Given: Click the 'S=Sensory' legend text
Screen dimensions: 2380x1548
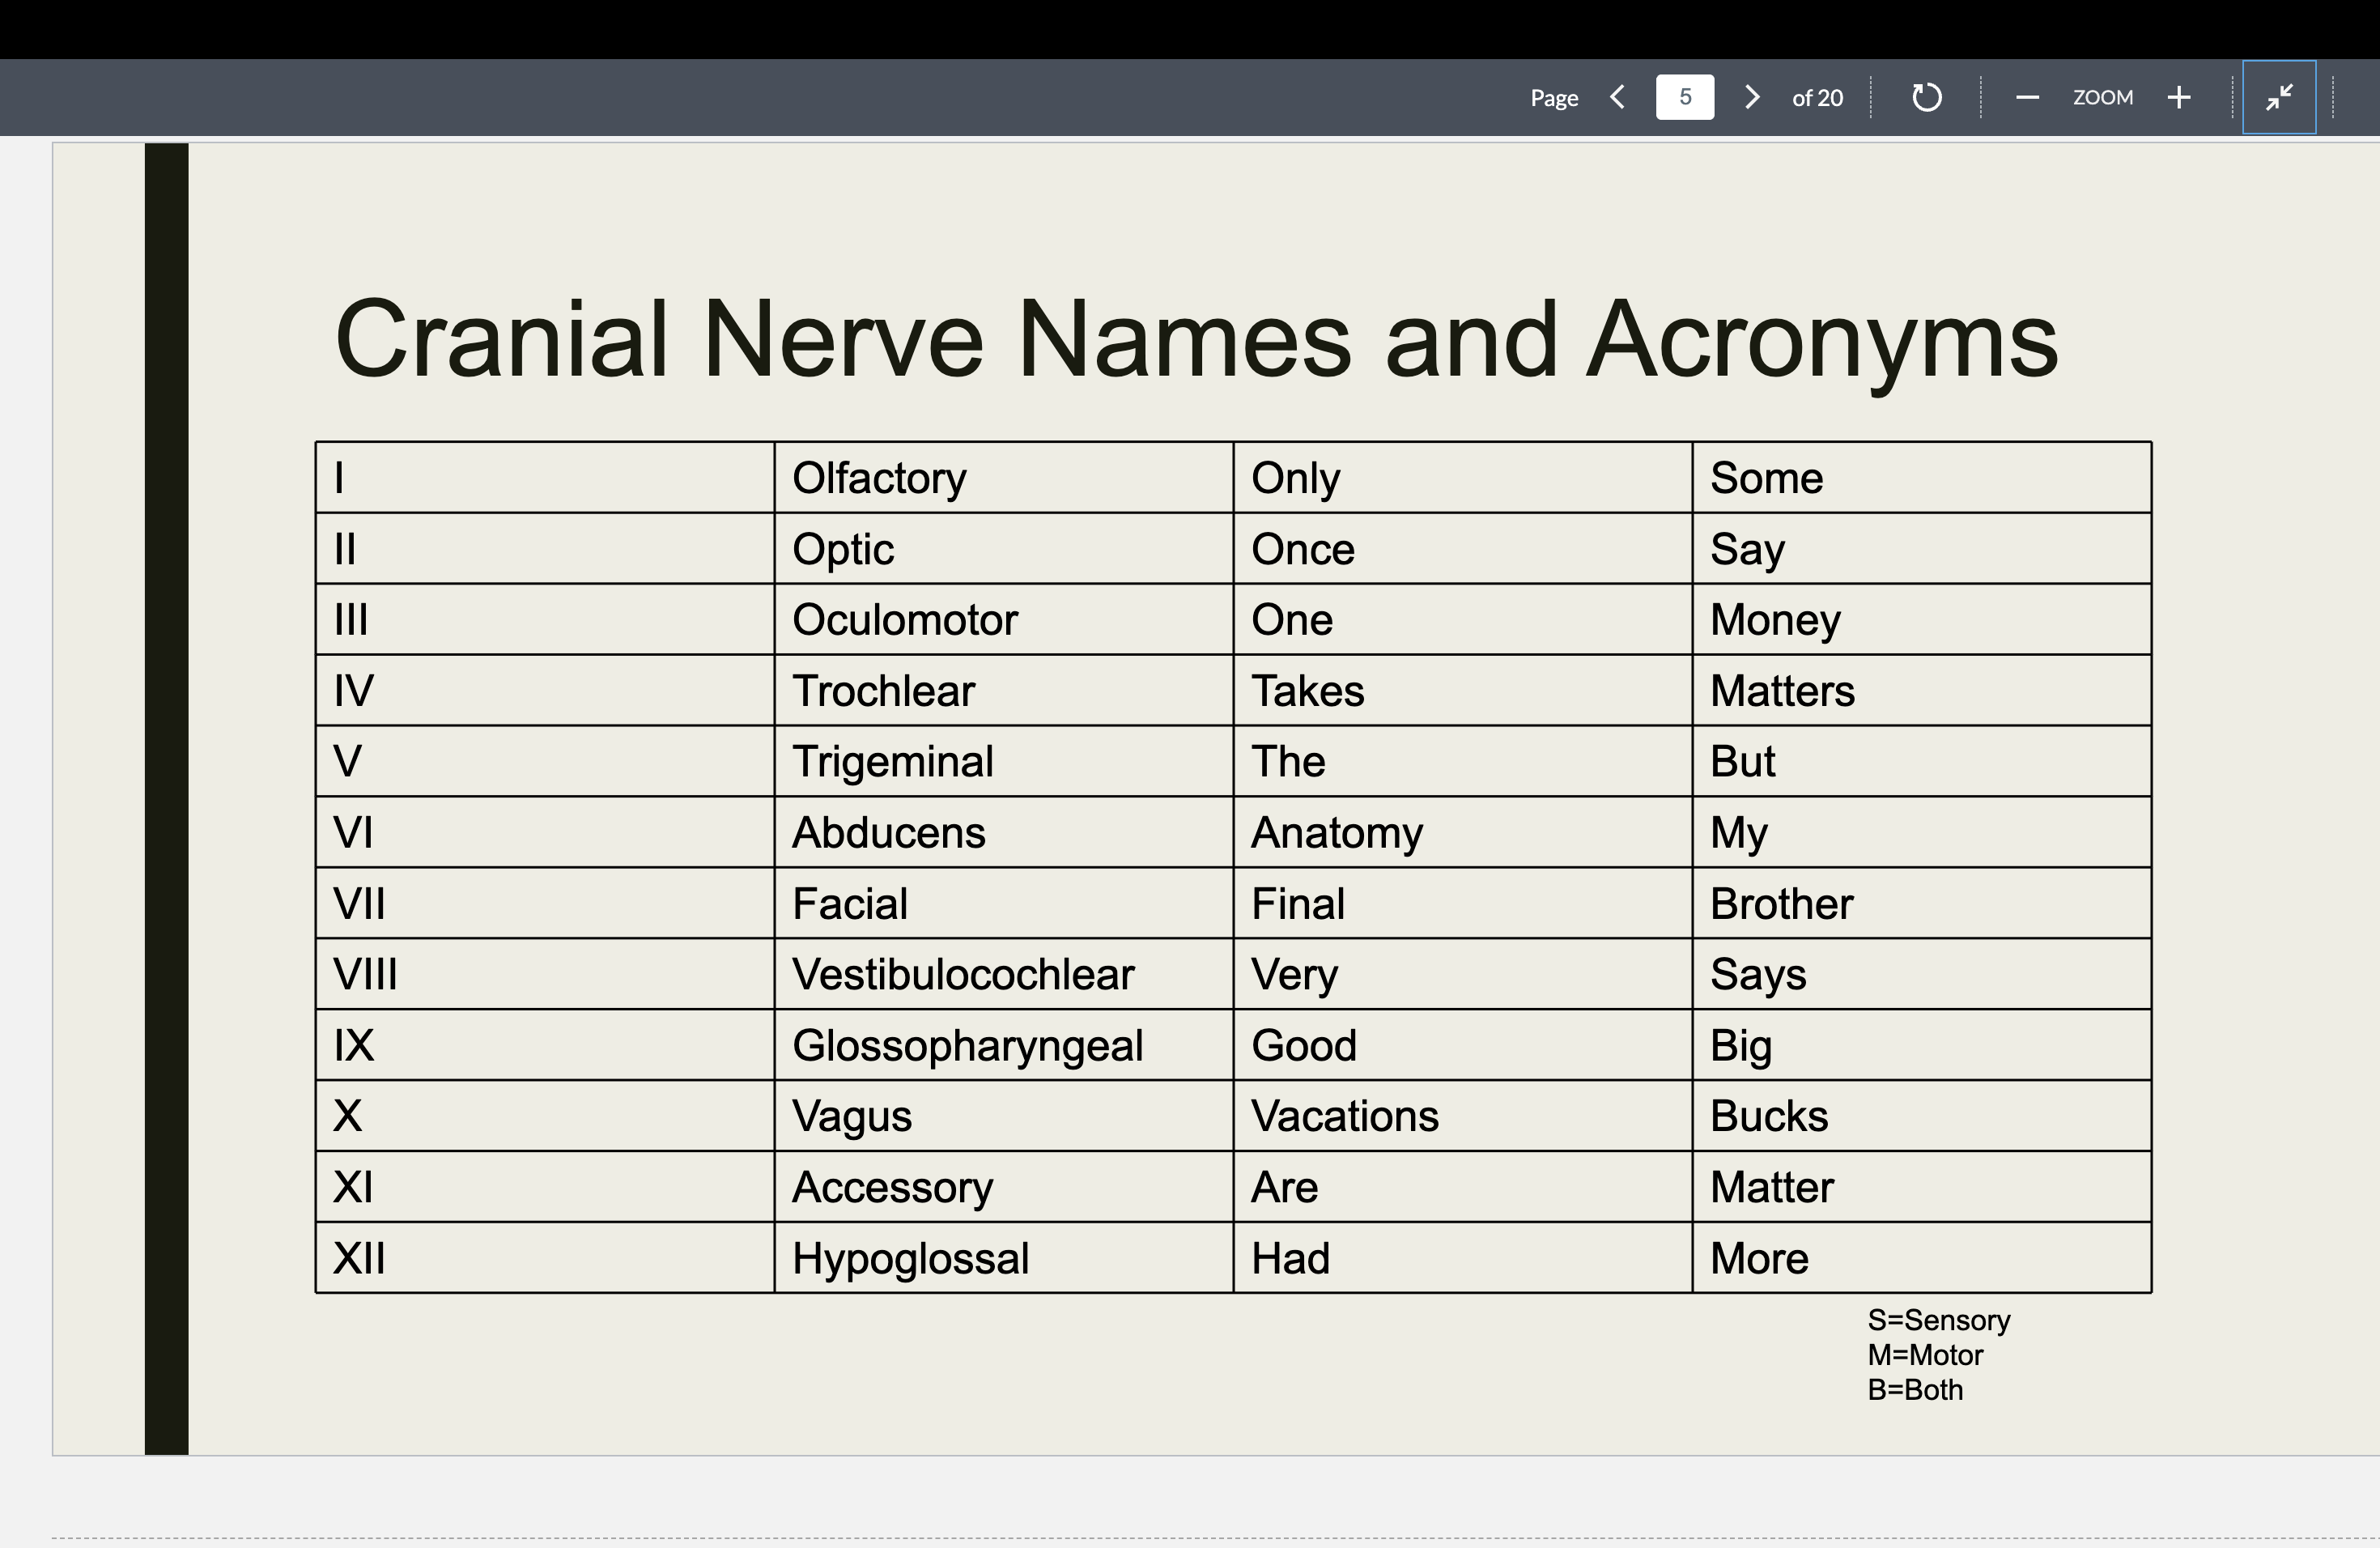Looking at the screenshot, I should pyautogui.click(x=1938, y=1320).
